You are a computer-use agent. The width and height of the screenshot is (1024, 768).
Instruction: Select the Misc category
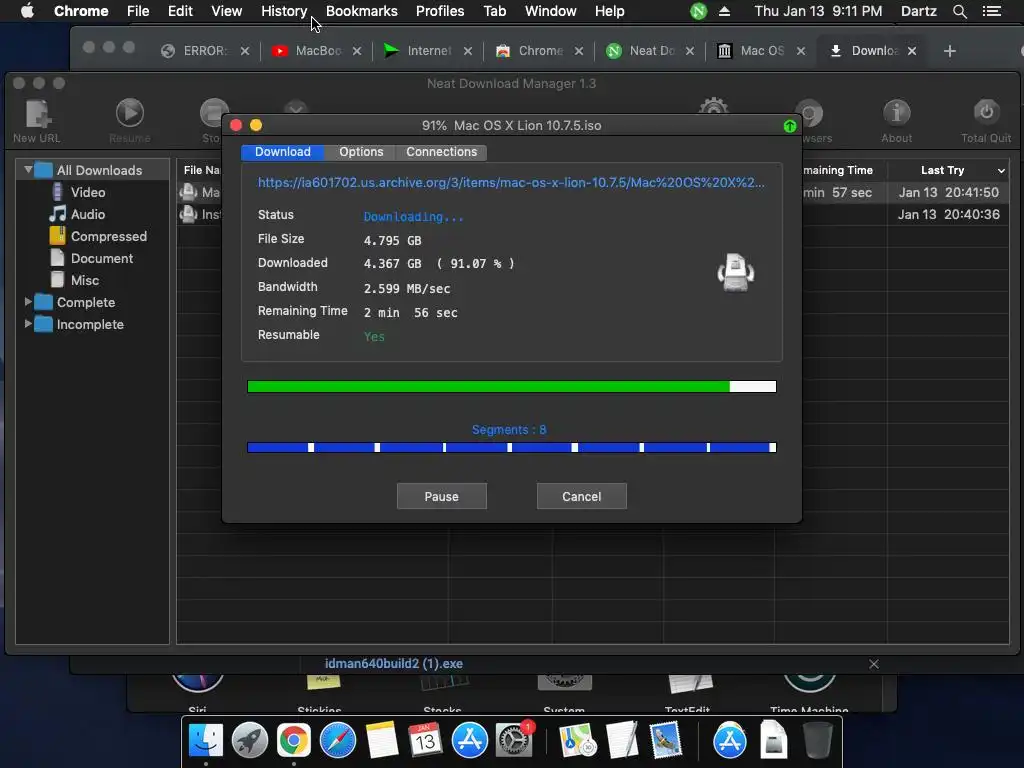click(x=85, y=280)
